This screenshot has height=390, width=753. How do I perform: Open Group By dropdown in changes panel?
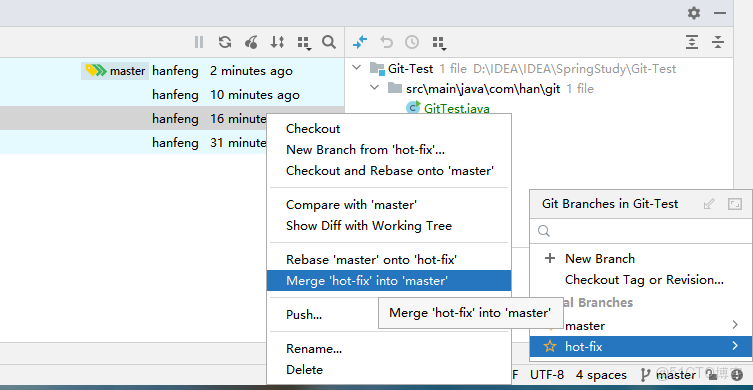pyautogui.click(x=439, y=43)
